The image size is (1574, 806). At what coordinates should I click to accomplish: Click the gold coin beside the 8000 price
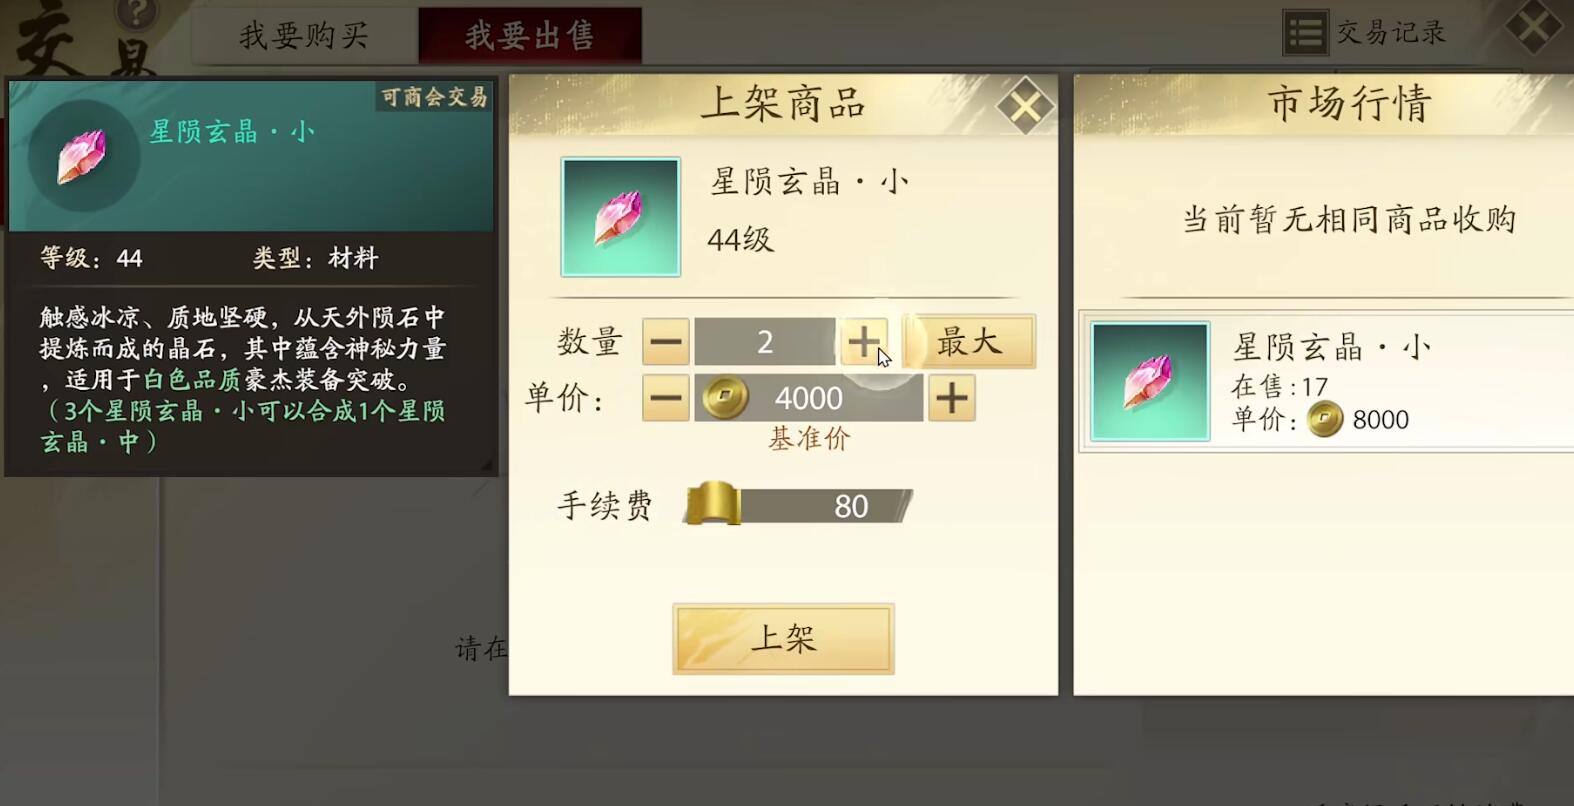click(x=1325, y=419)
